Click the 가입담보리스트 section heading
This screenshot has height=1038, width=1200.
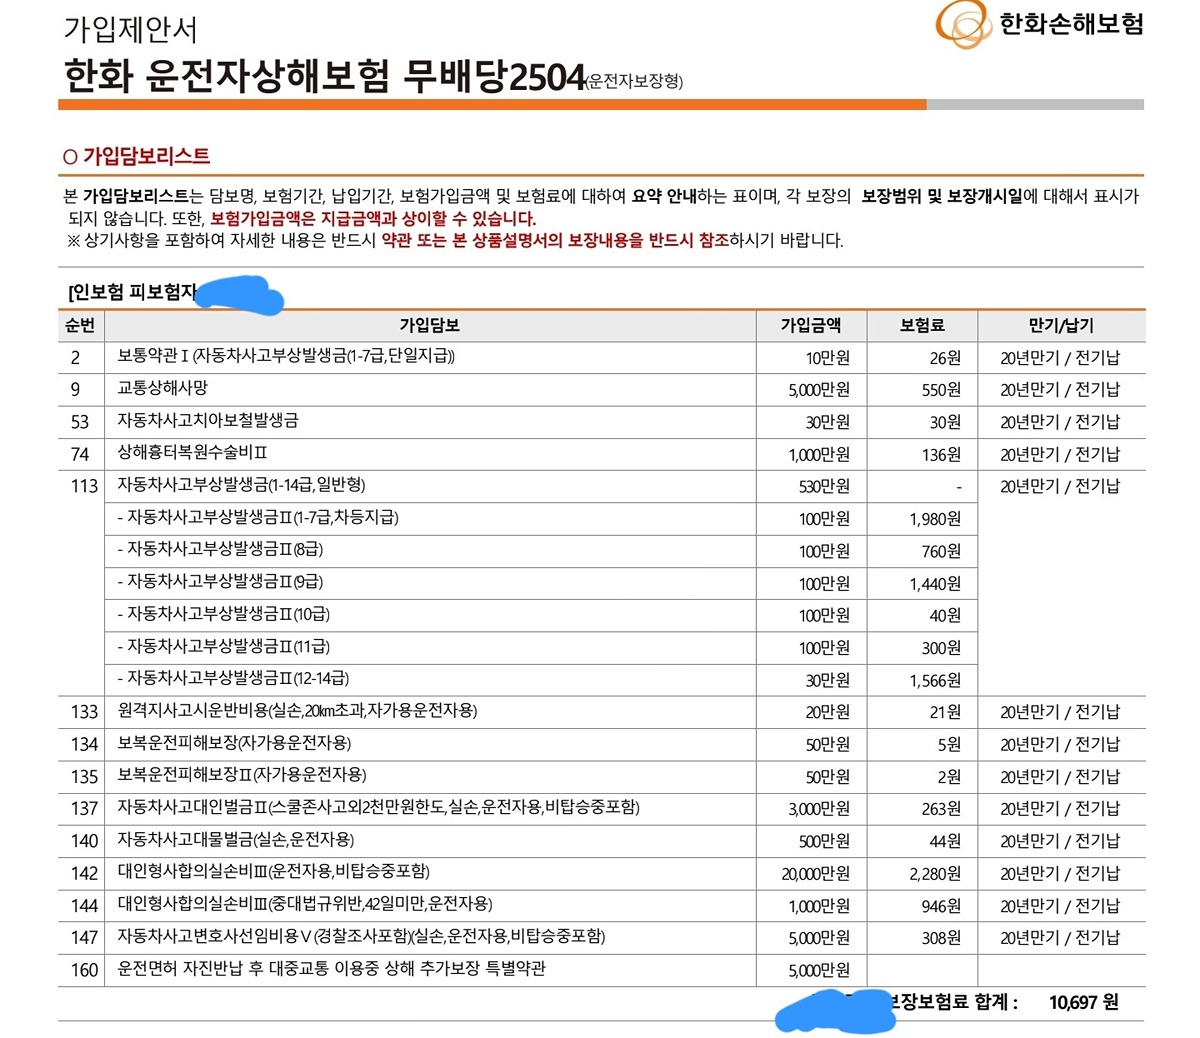[145, 156]
